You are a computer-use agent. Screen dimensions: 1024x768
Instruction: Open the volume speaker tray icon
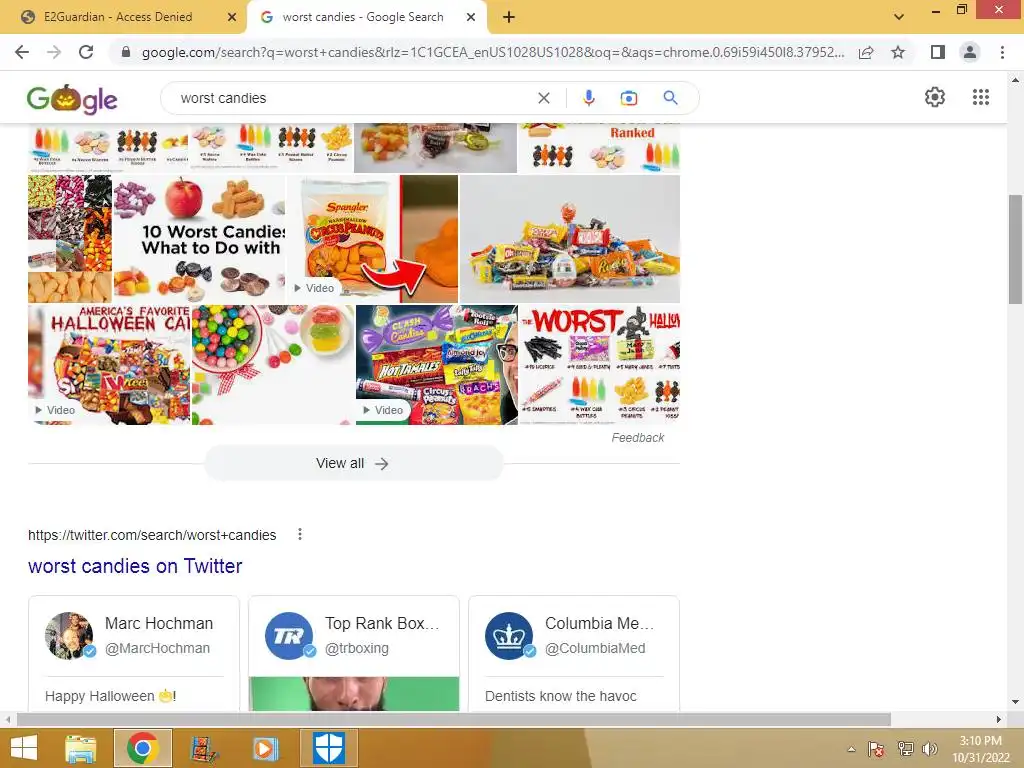click(x=929, y=749)
